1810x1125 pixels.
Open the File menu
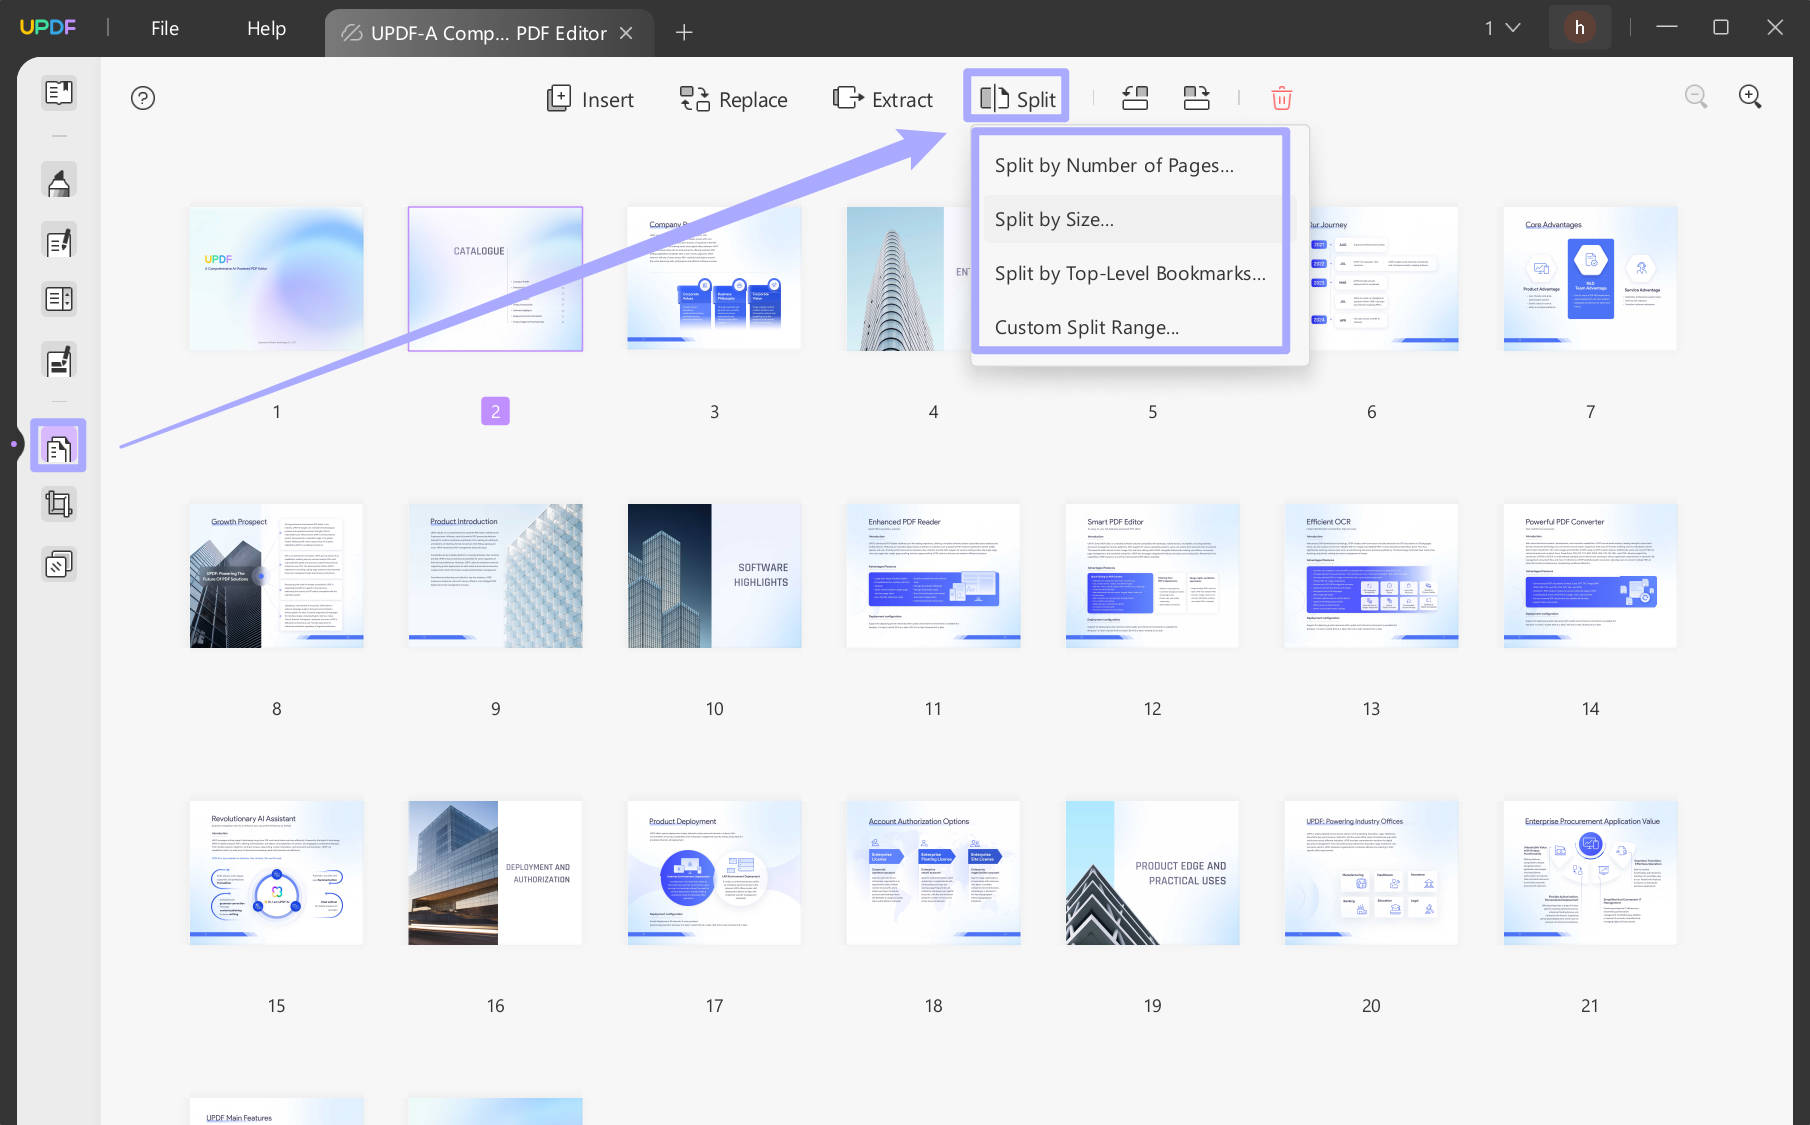[163, 28]
